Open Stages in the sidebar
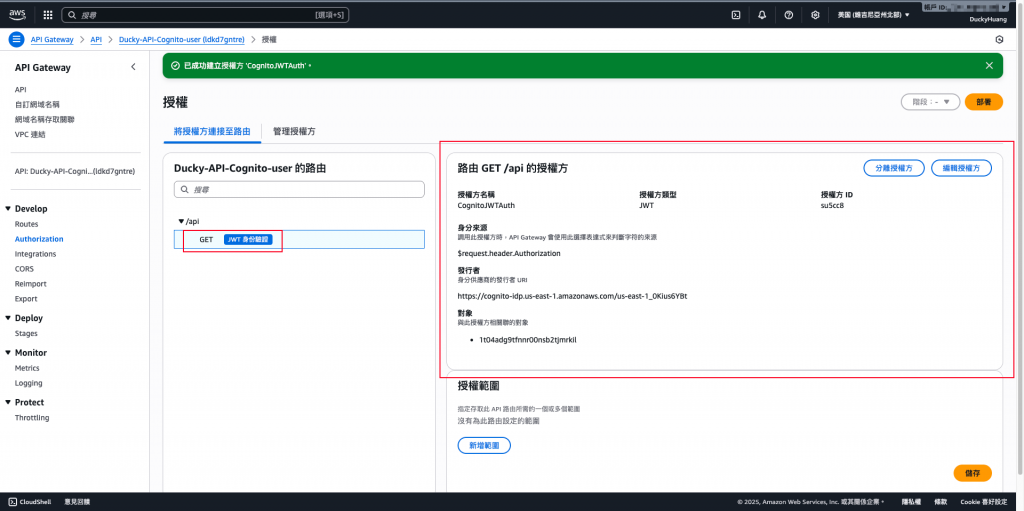The height and width of the screenshot is (511, 1024). coord(26,333)
